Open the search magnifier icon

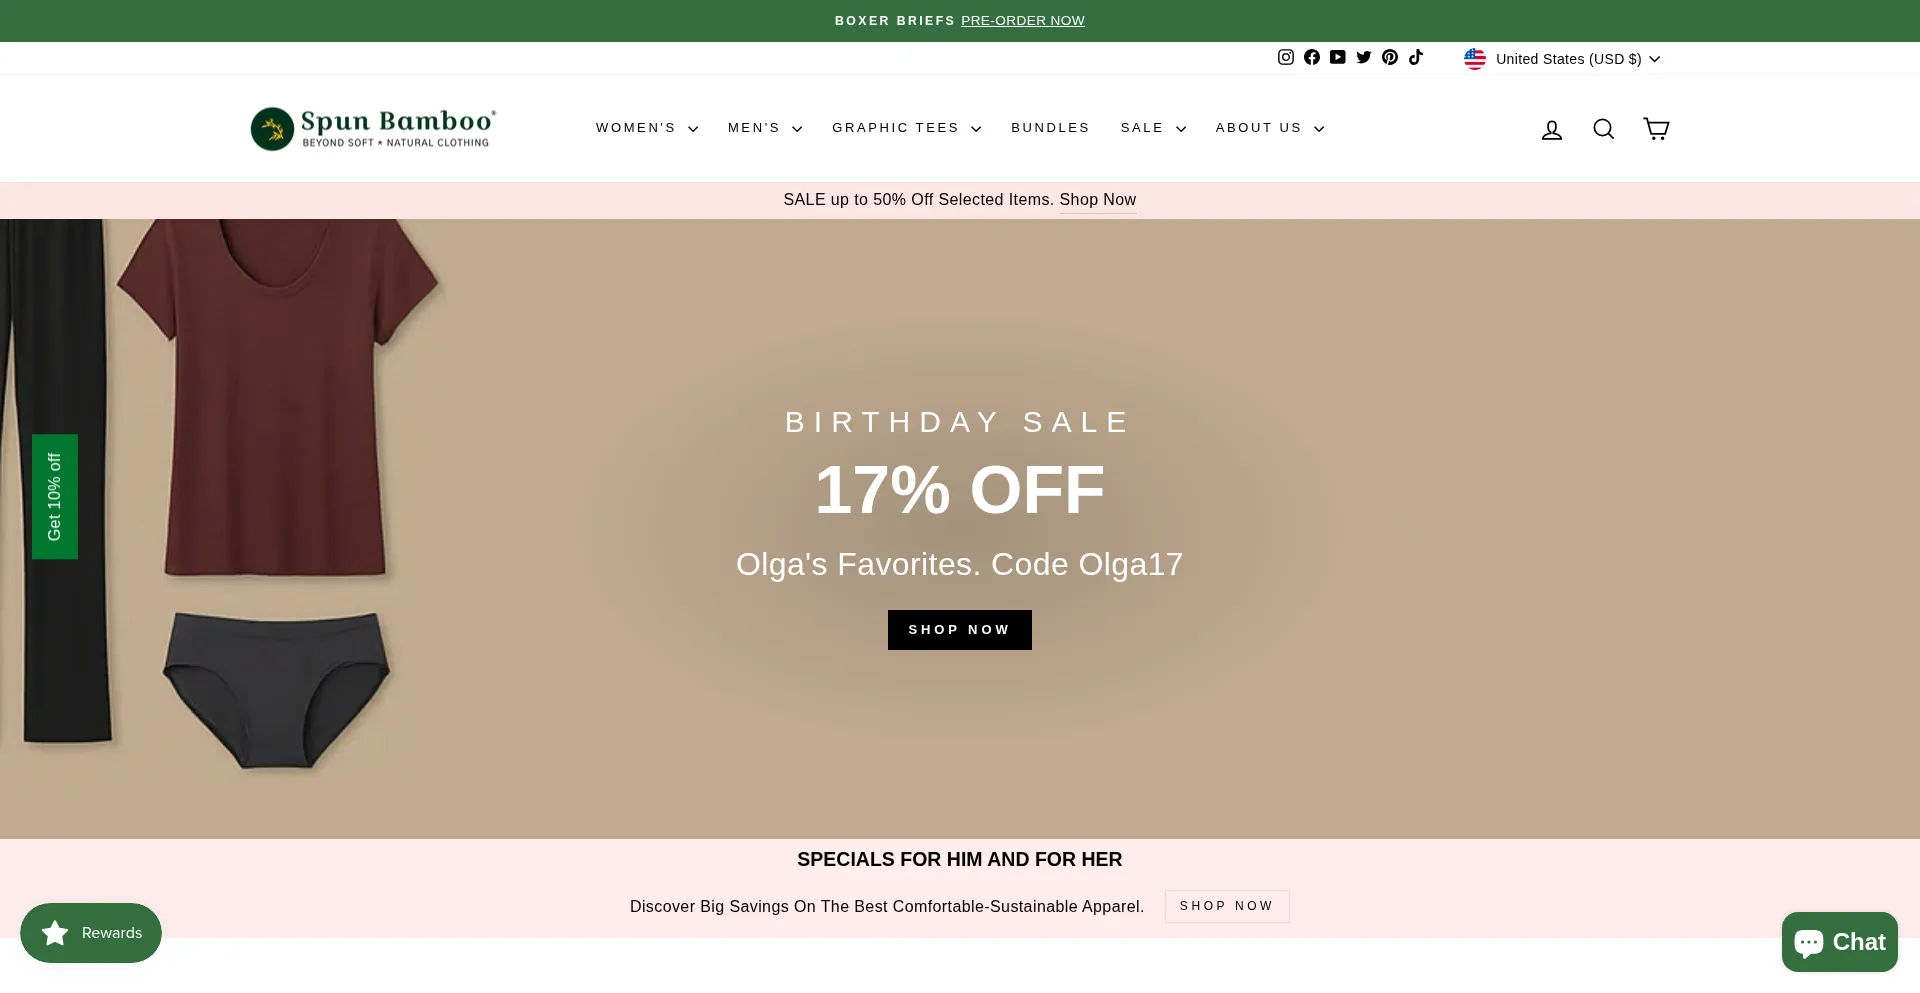(1604, 129)
